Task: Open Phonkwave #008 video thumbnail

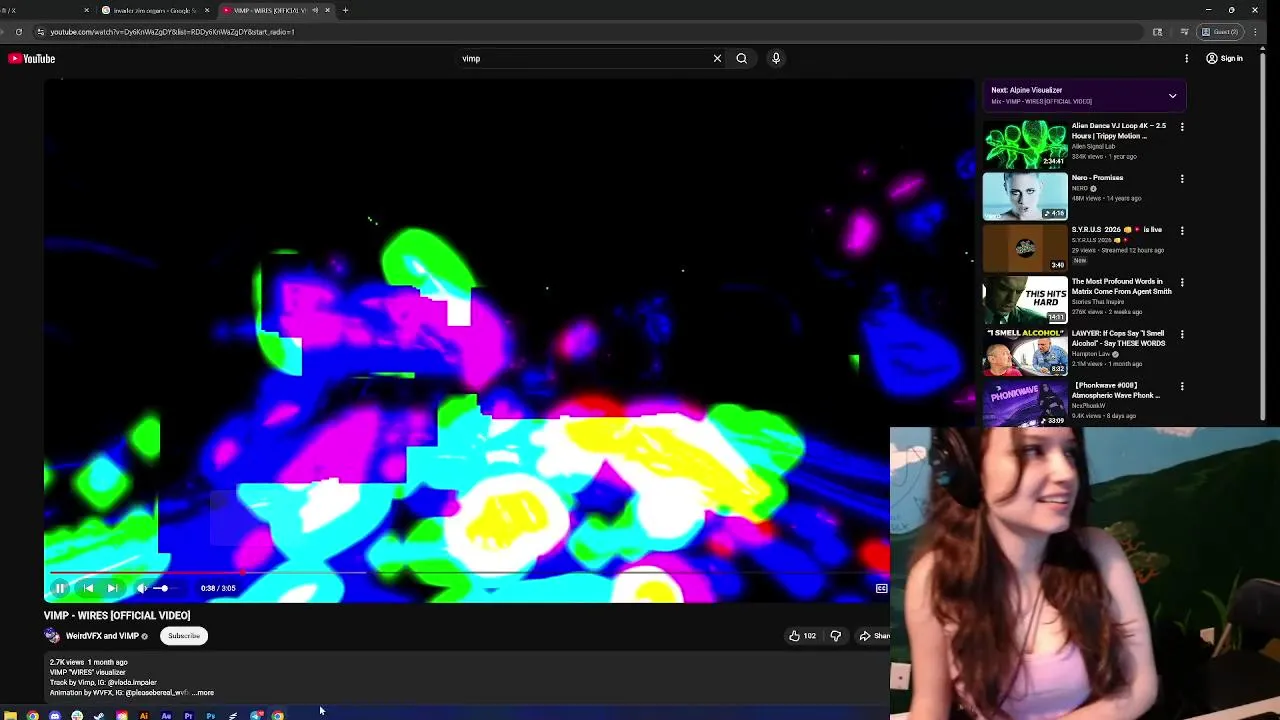Action: pos(1025,404)
